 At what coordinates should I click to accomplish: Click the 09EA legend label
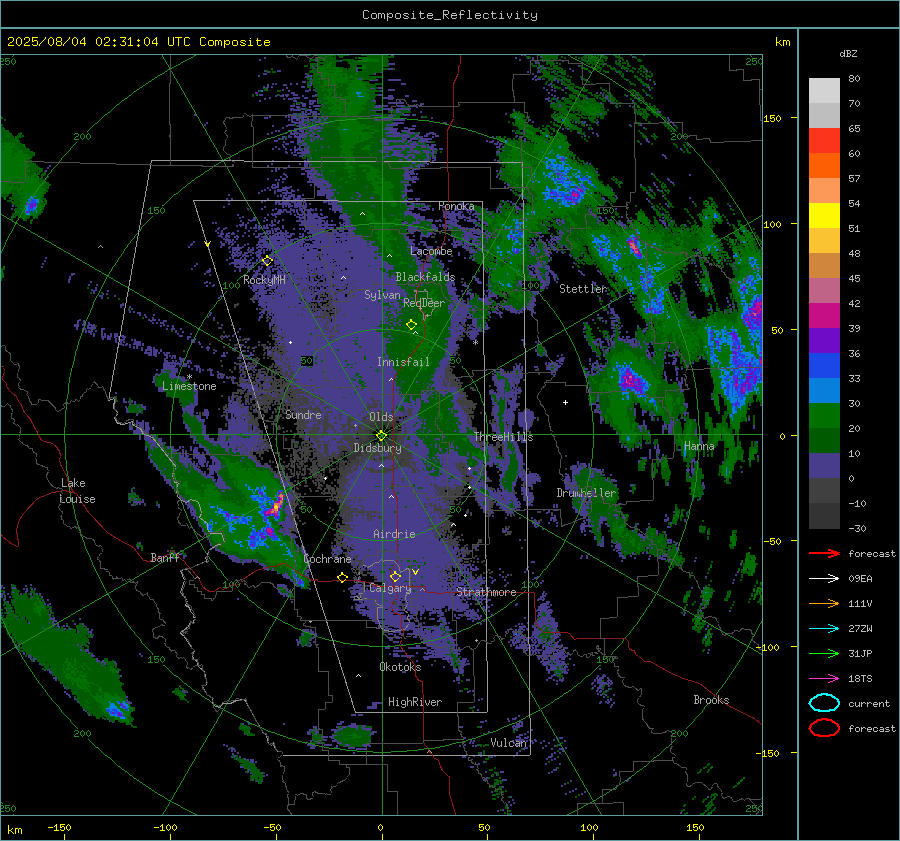click(860, 579)
